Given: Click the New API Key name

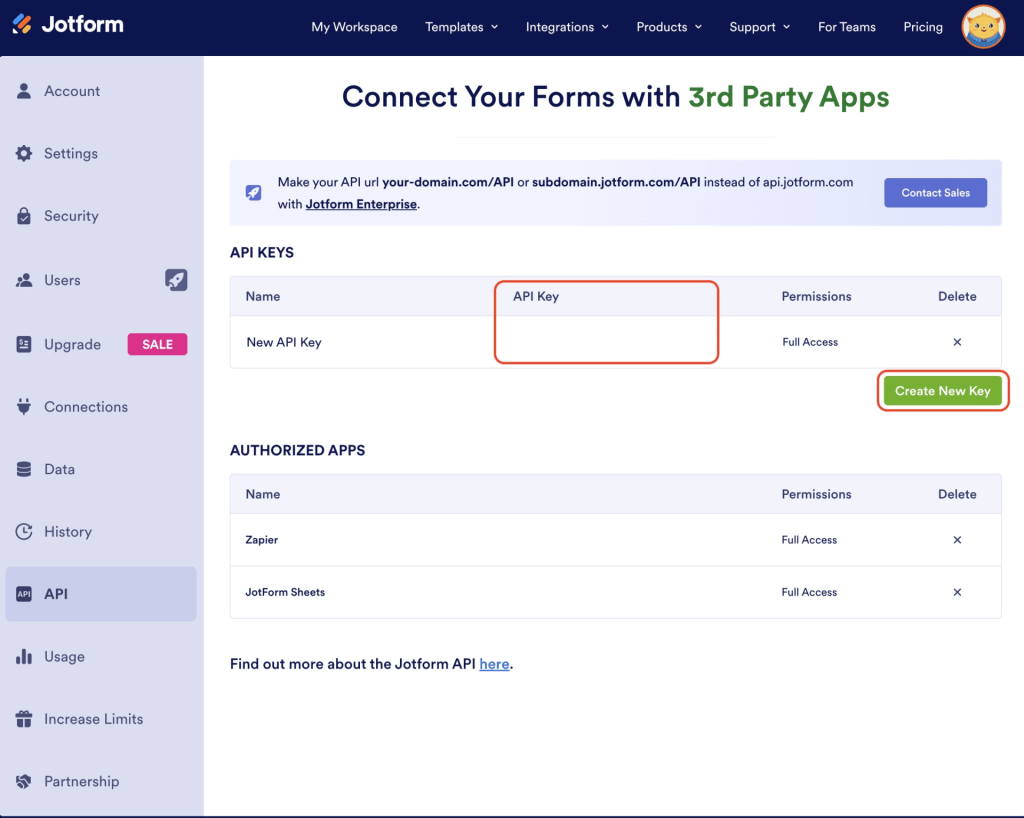Looking at the screenshot, I should 284,342.
